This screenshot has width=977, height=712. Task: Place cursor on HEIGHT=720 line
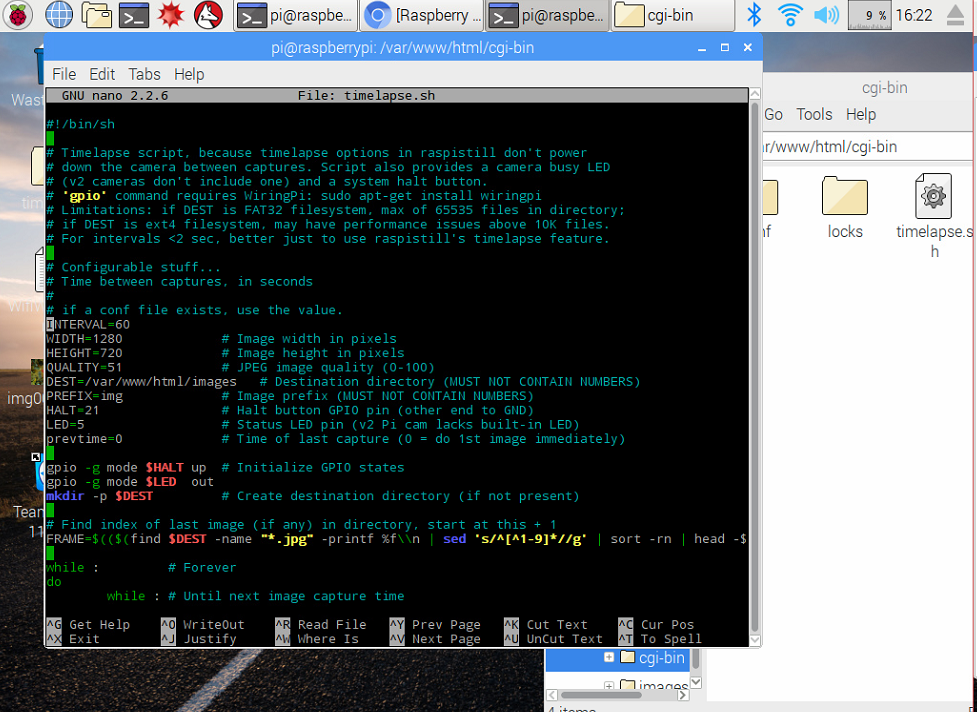84,353
